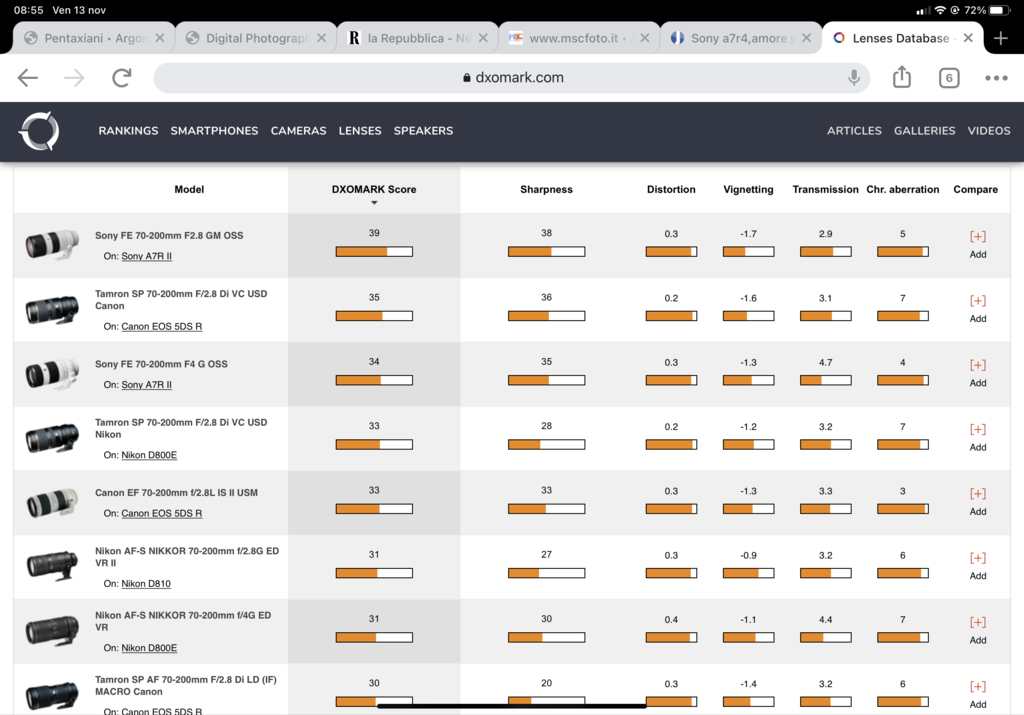
Task: Click DXOMARK score value 35
Action: coord(374,297)
